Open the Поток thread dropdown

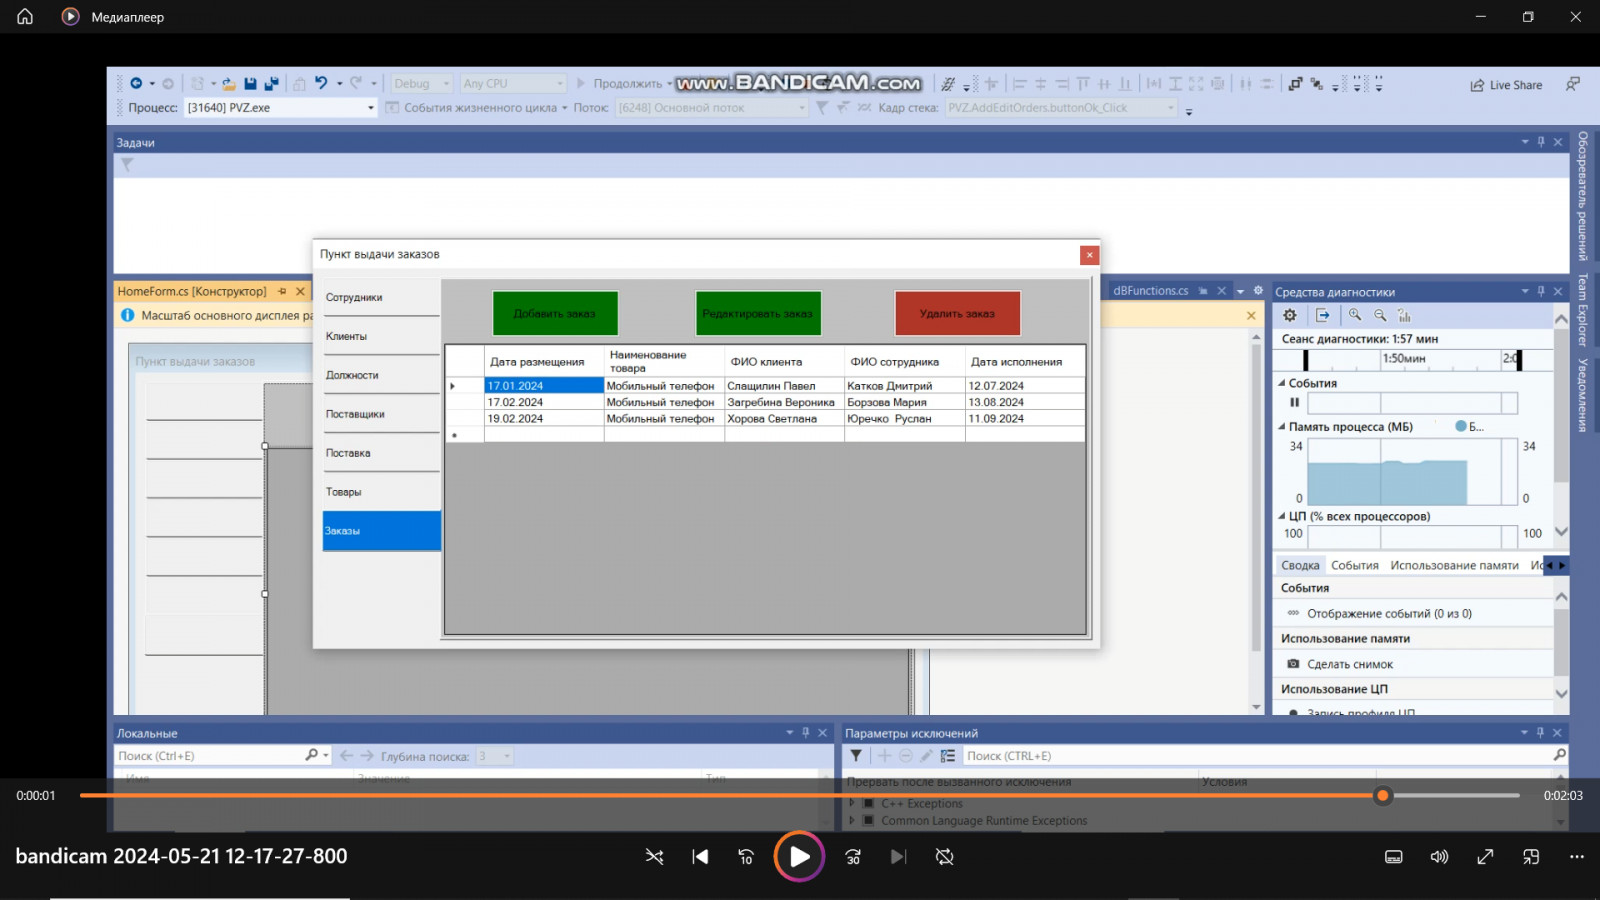click(711, 108)
